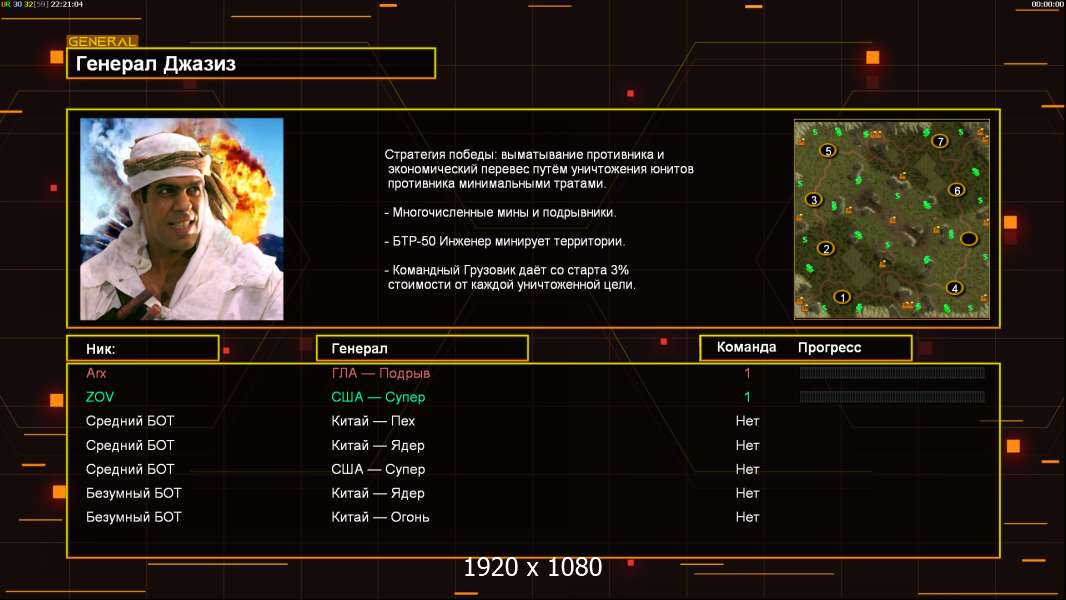Click the 00:00:00 timer at top right
This screenshot has height=600, width=1066.
point(1047,4)
